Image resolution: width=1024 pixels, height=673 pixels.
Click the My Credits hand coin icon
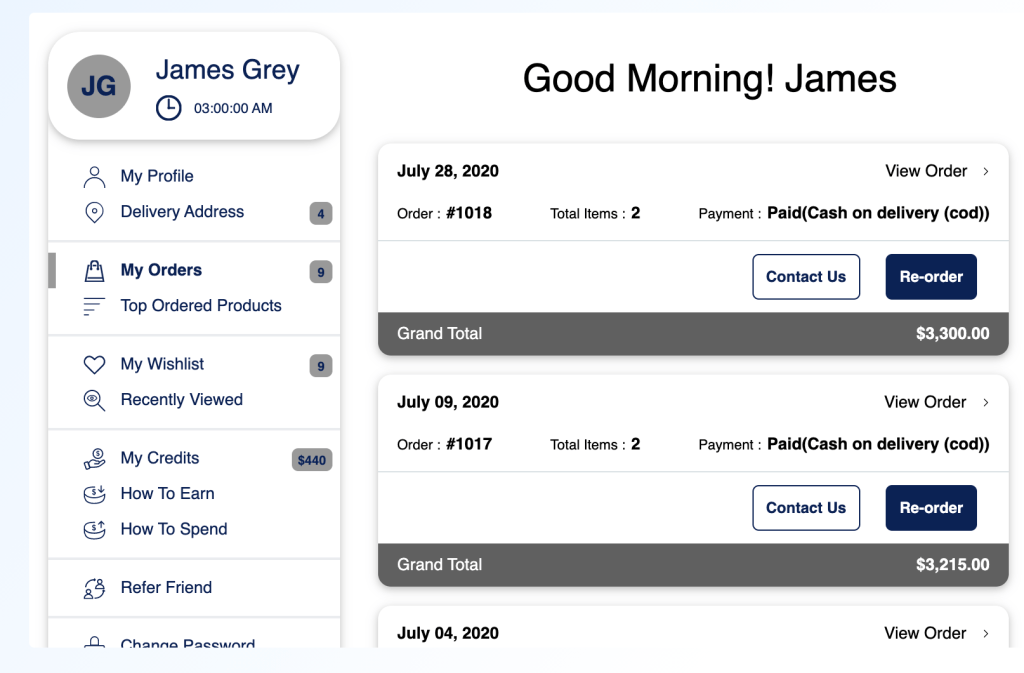(94, 458)
